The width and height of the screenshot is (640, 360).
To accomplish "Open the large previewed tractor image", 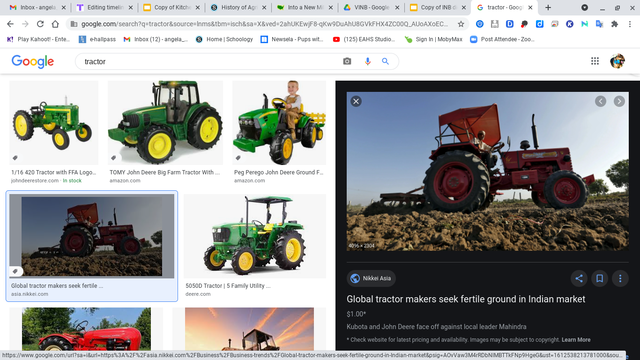I will [x=487, y=171].
